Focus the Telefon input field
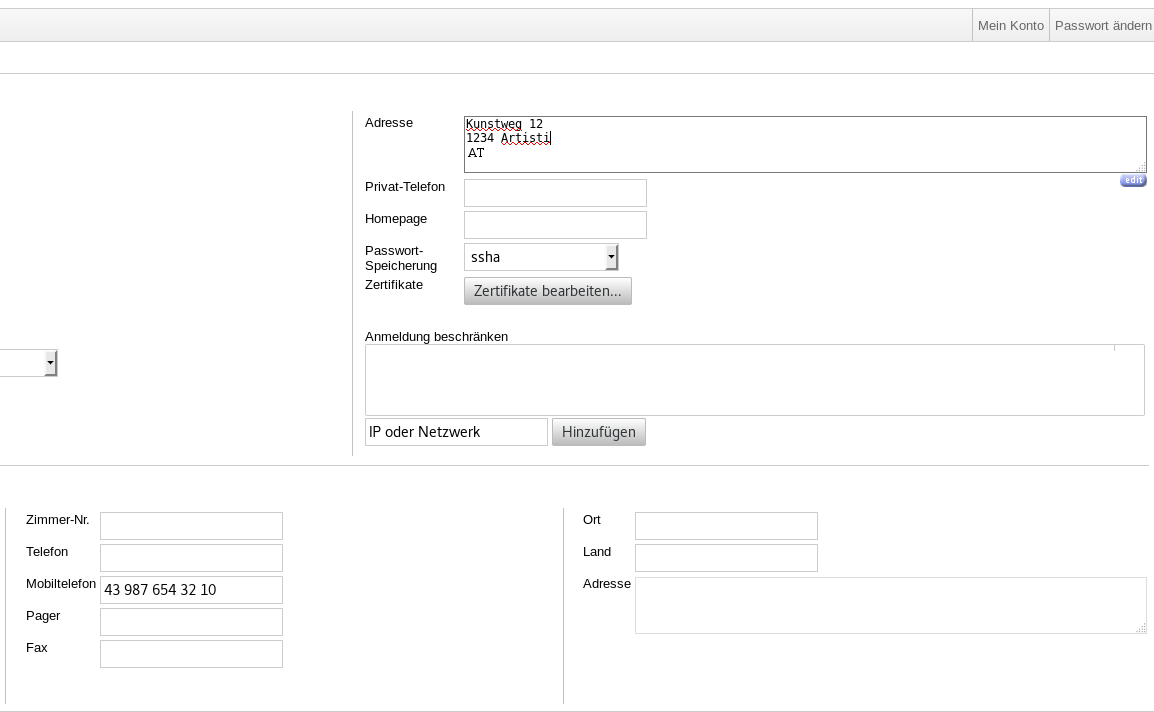This screenshot has height=712, width=1154. (191, 558)
